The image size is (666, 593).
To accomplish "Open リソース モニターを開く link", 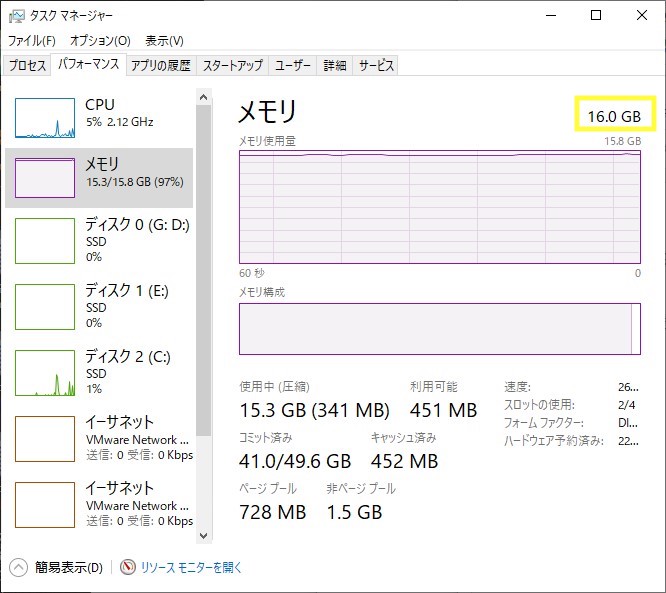I will click(x=191, y=568).
